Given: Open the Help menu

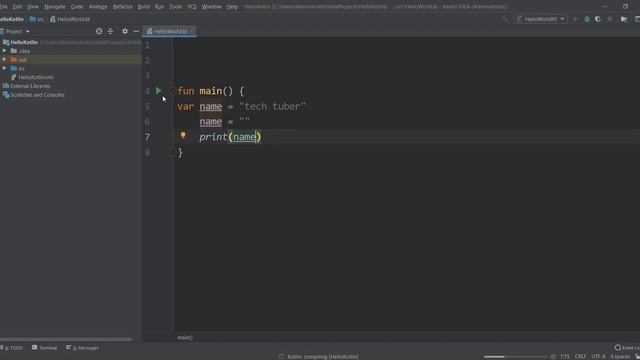Looking at the screenshot, I should [x=232, y=7].
